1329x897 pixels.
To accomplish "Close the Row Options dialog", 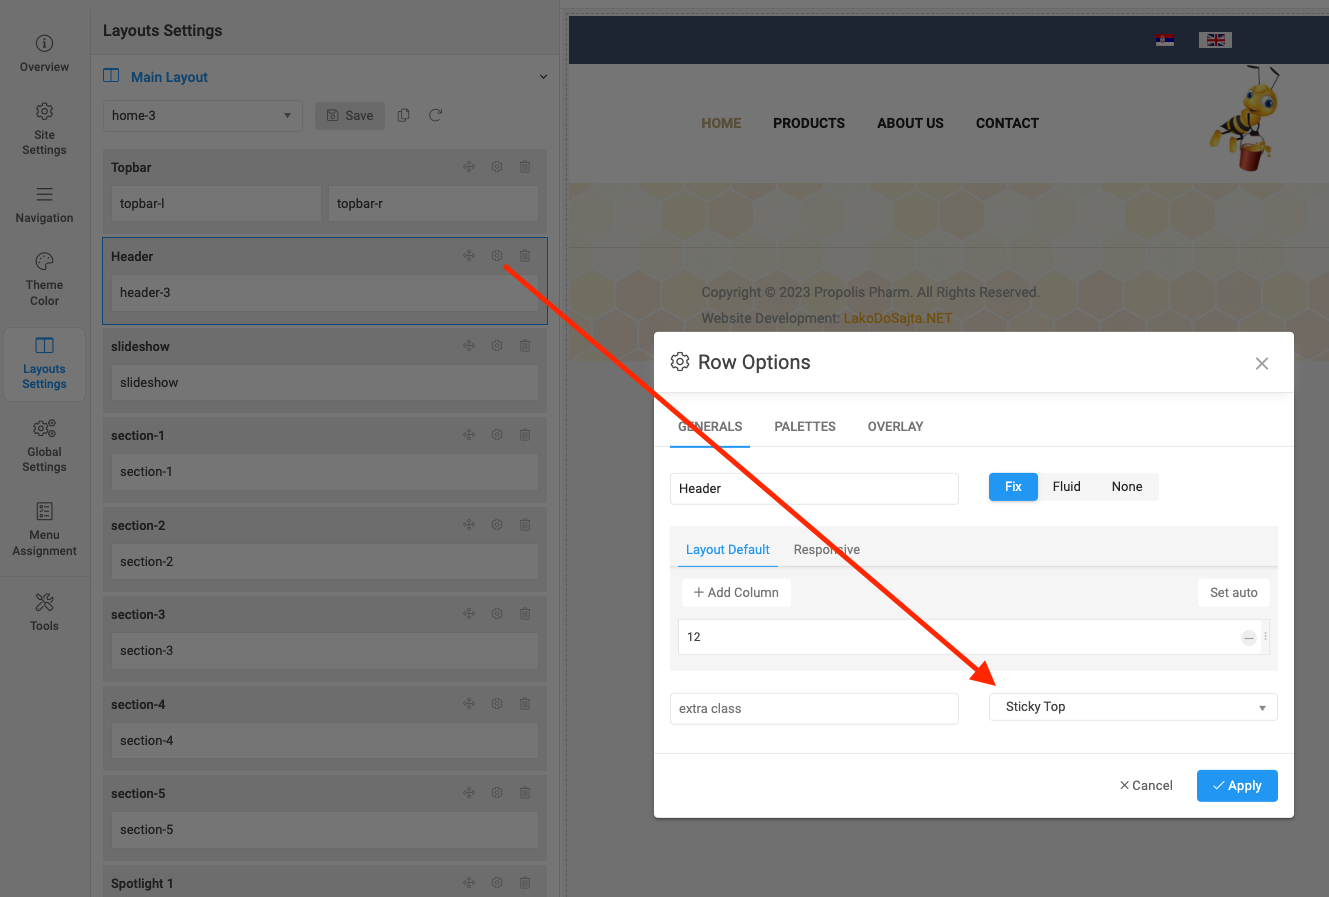I will click(x=1262, y=363).
